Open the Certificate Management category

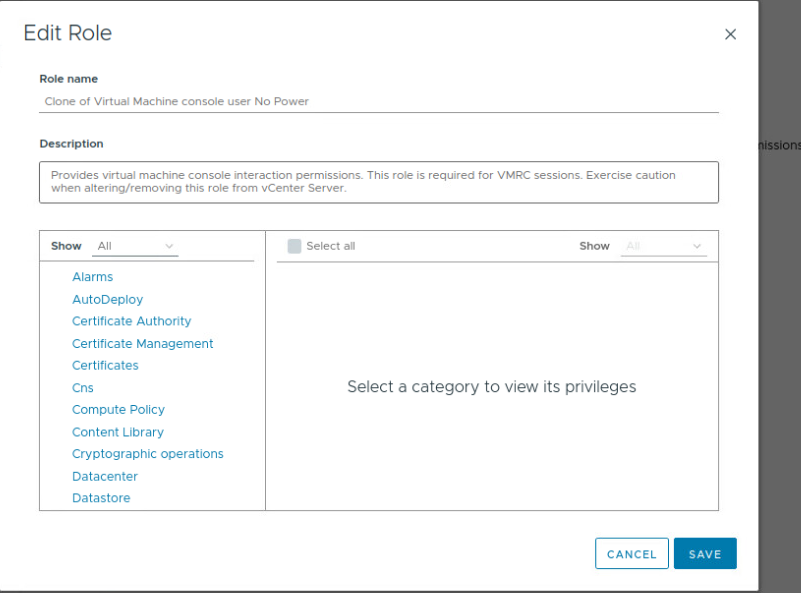click(142, 343)
